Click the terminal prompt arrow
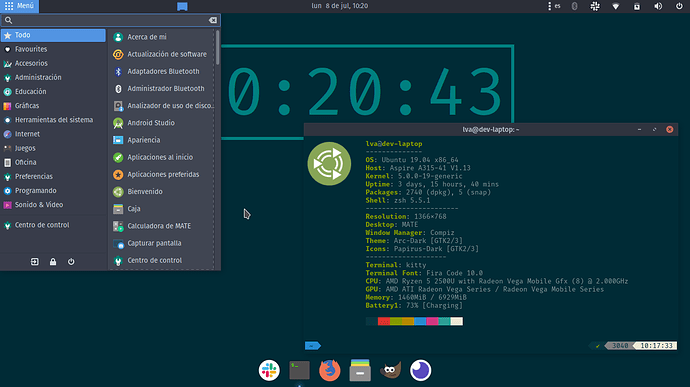690x387 pixels. pos(312,346)
